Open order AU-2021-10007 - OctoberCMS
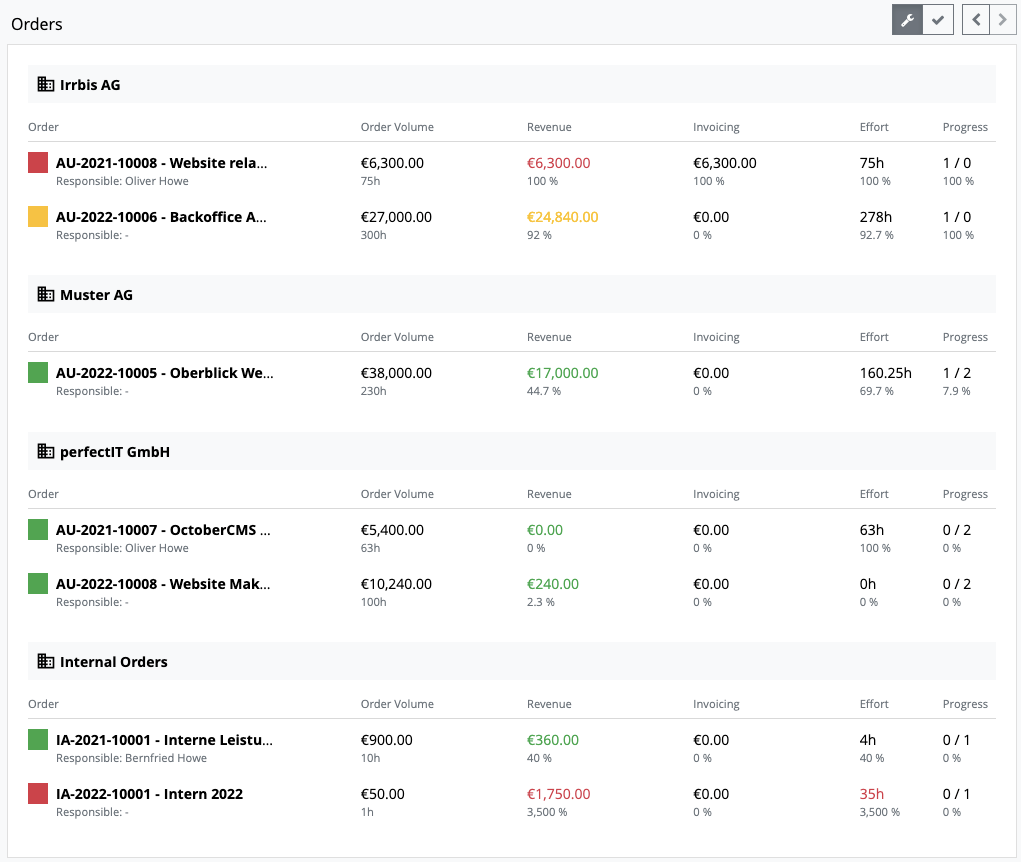Viewport: 1021px width, 862px height. point(163,530)
